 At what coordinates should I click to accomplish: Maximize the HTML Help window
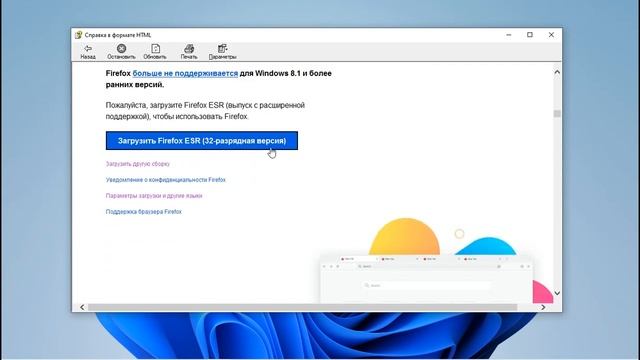coord(530,35)
